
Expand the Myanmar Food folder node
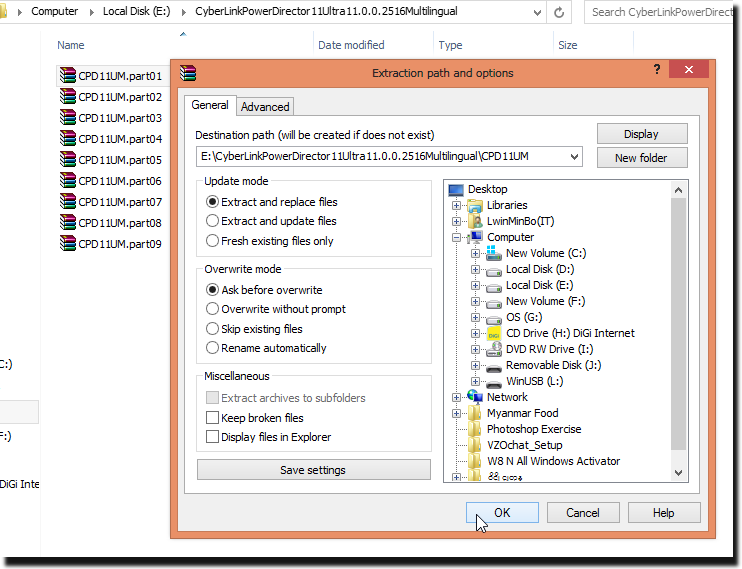(456, 413)
